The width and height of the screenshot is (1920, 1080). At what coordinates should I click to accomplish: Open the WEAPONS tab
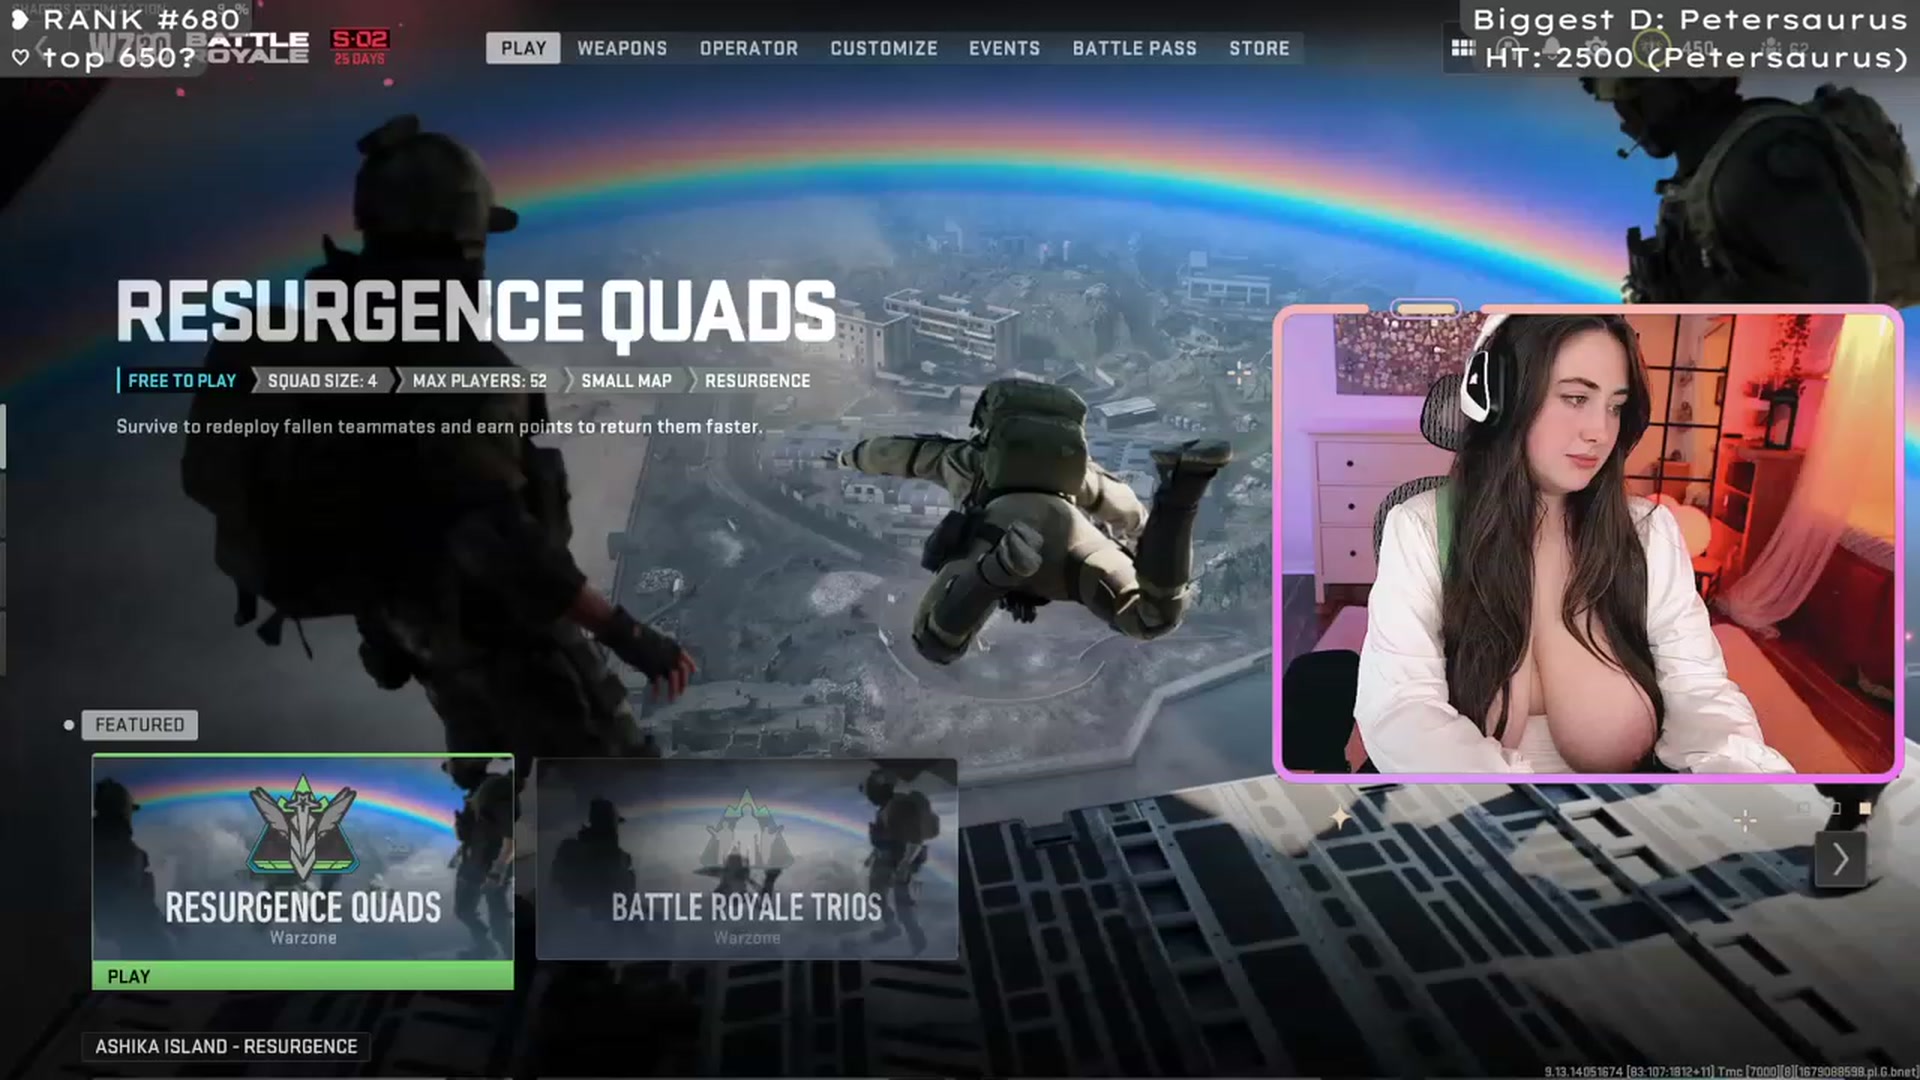point(622,48)
